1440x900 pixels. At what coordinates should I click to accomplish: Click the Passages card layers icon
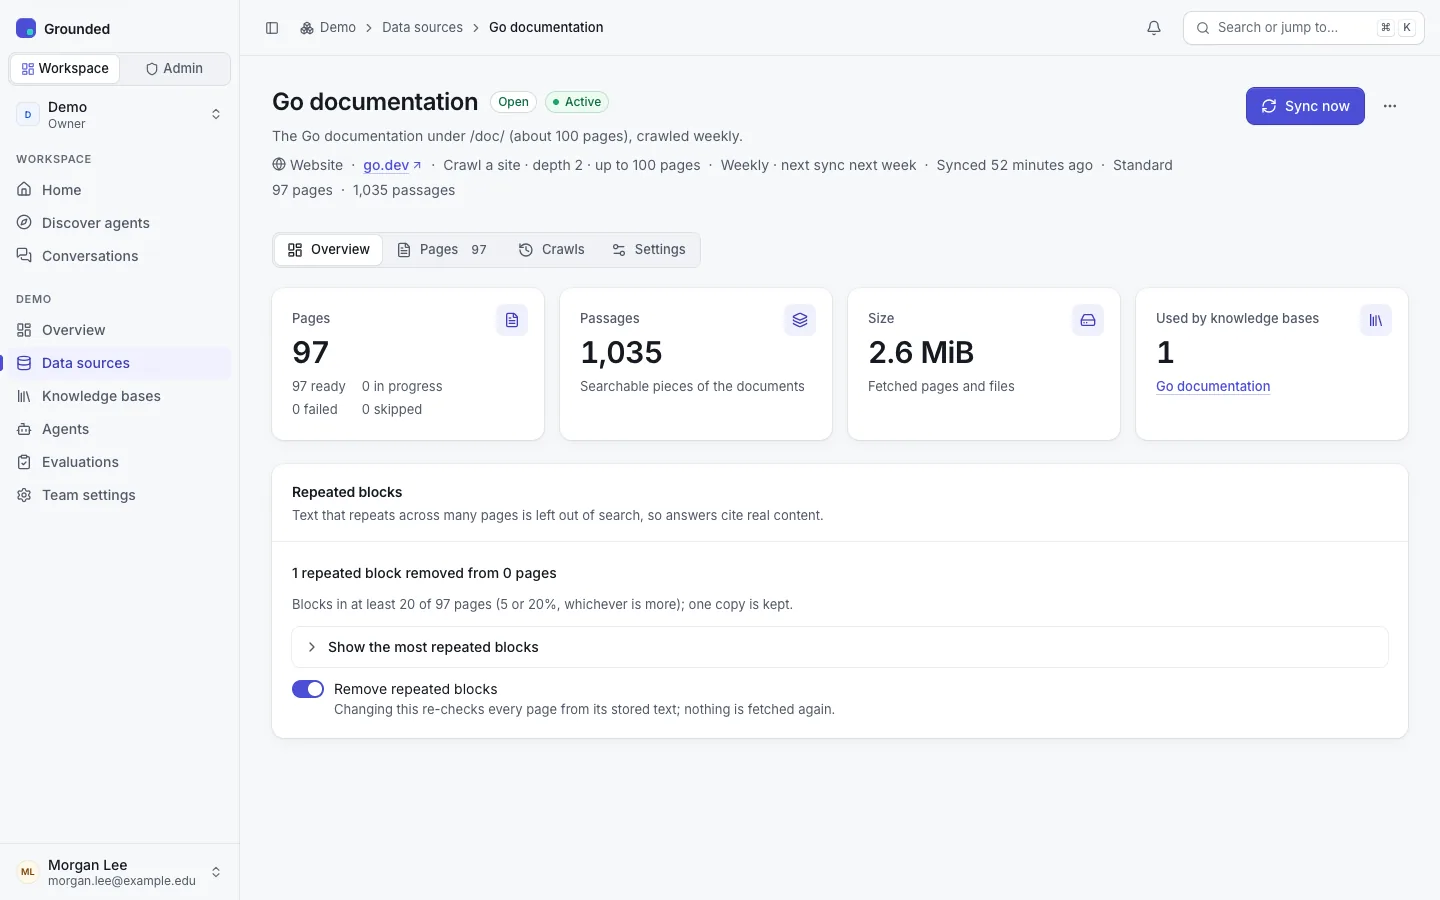[800, 320]
